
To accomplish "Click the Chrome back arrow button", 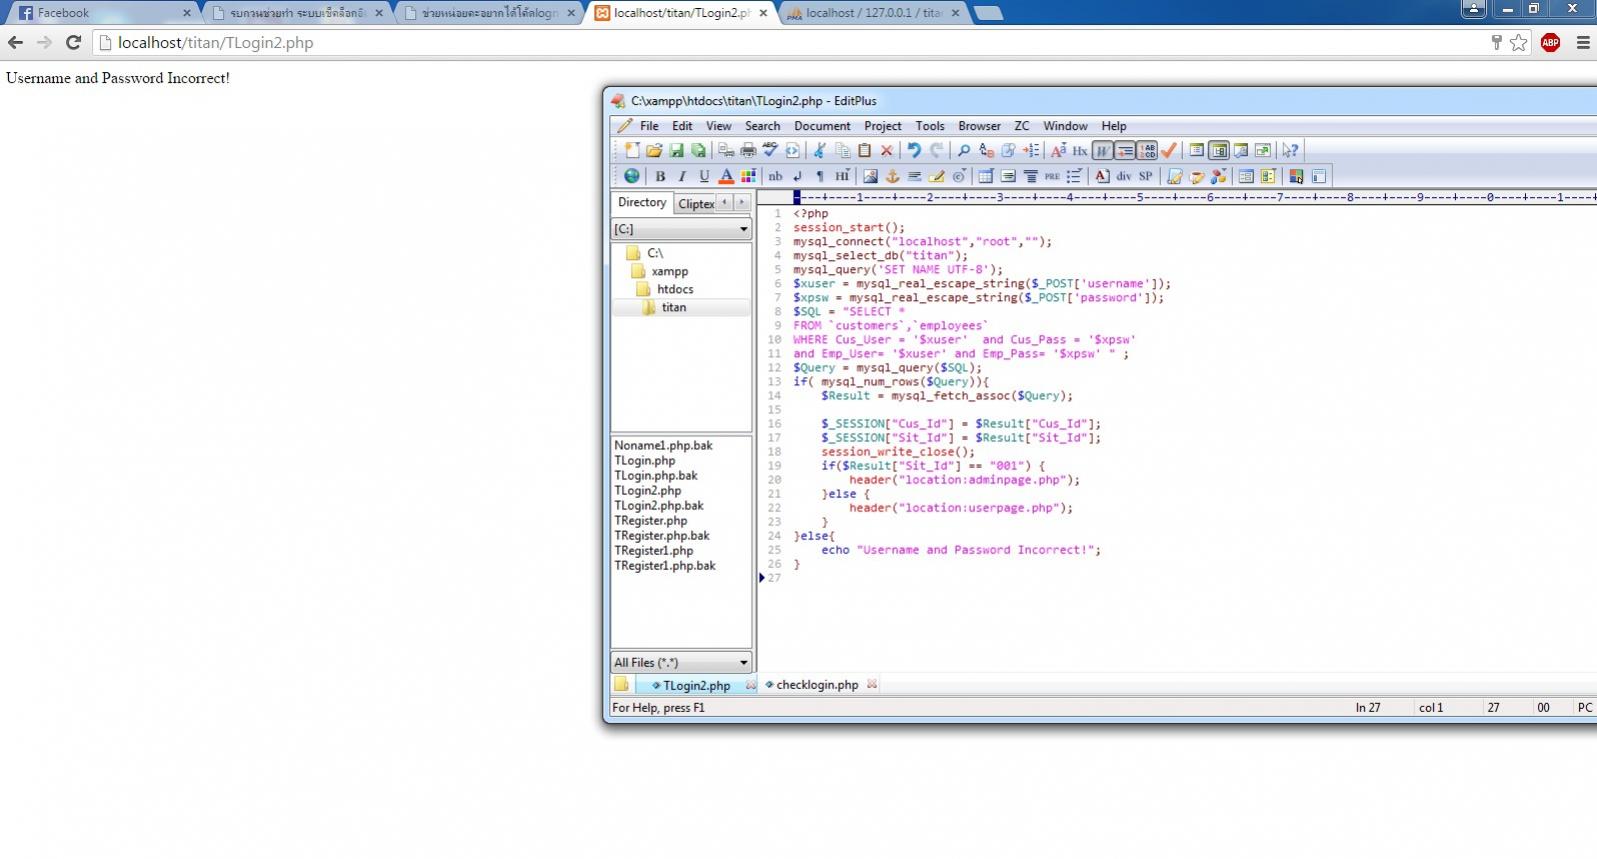I will click(15, 42).
